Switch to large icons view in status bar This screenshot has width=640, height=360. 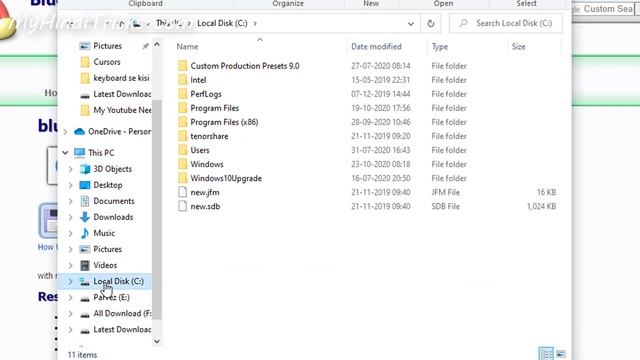(561, 353)
